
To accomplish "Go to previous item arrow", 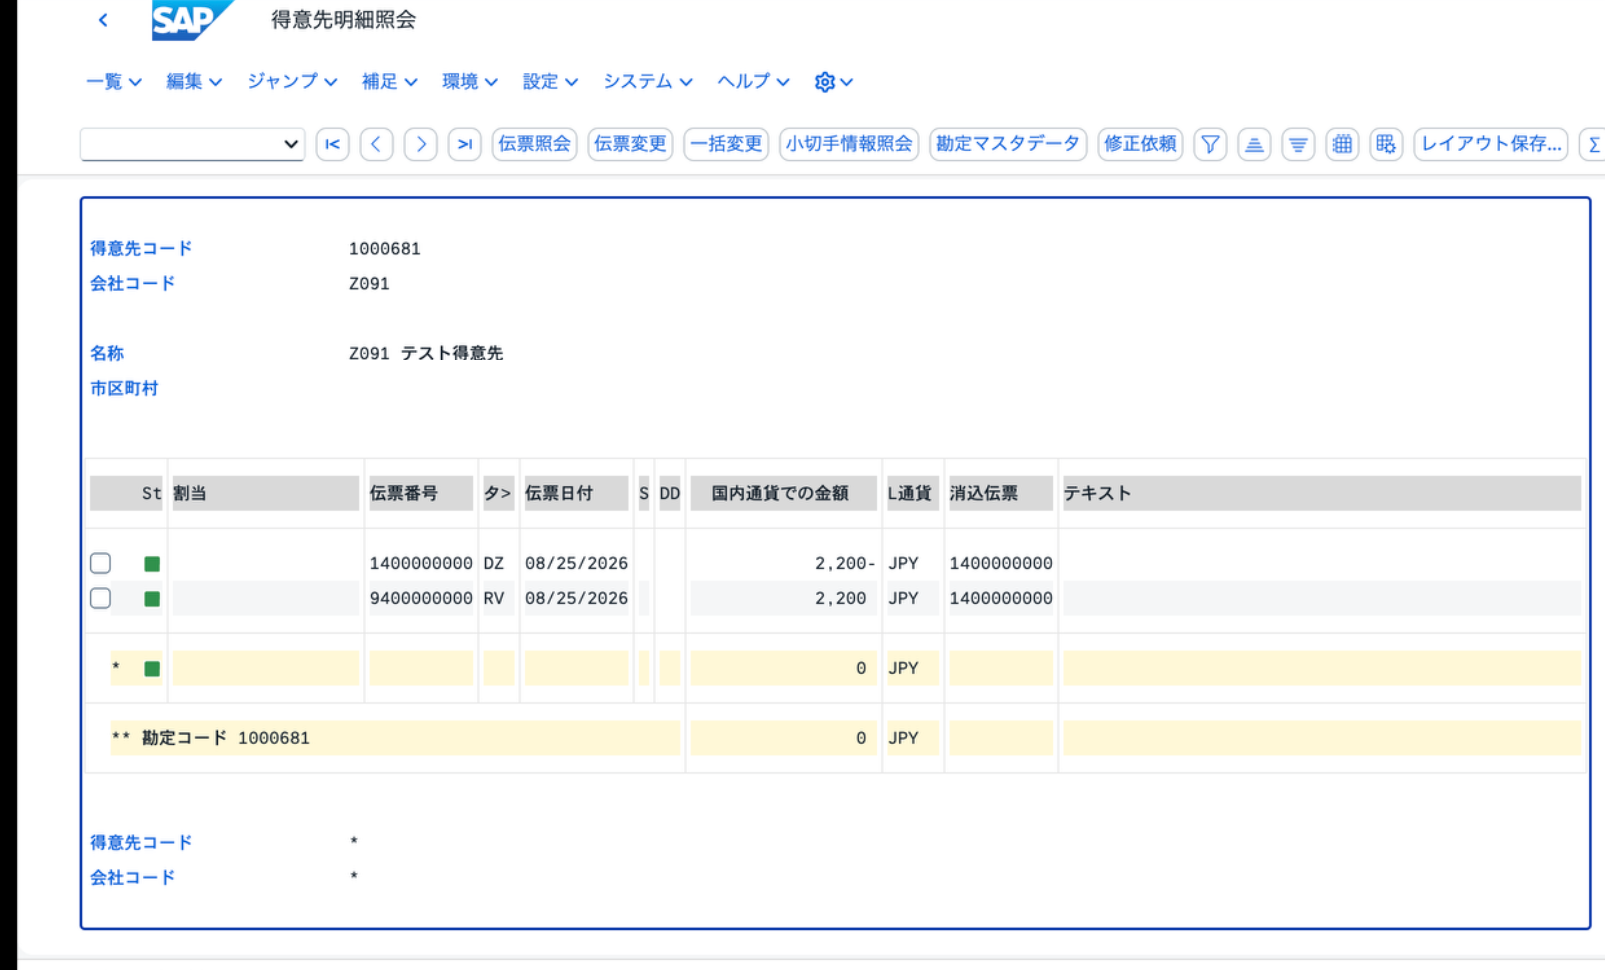I will point(376,144).
